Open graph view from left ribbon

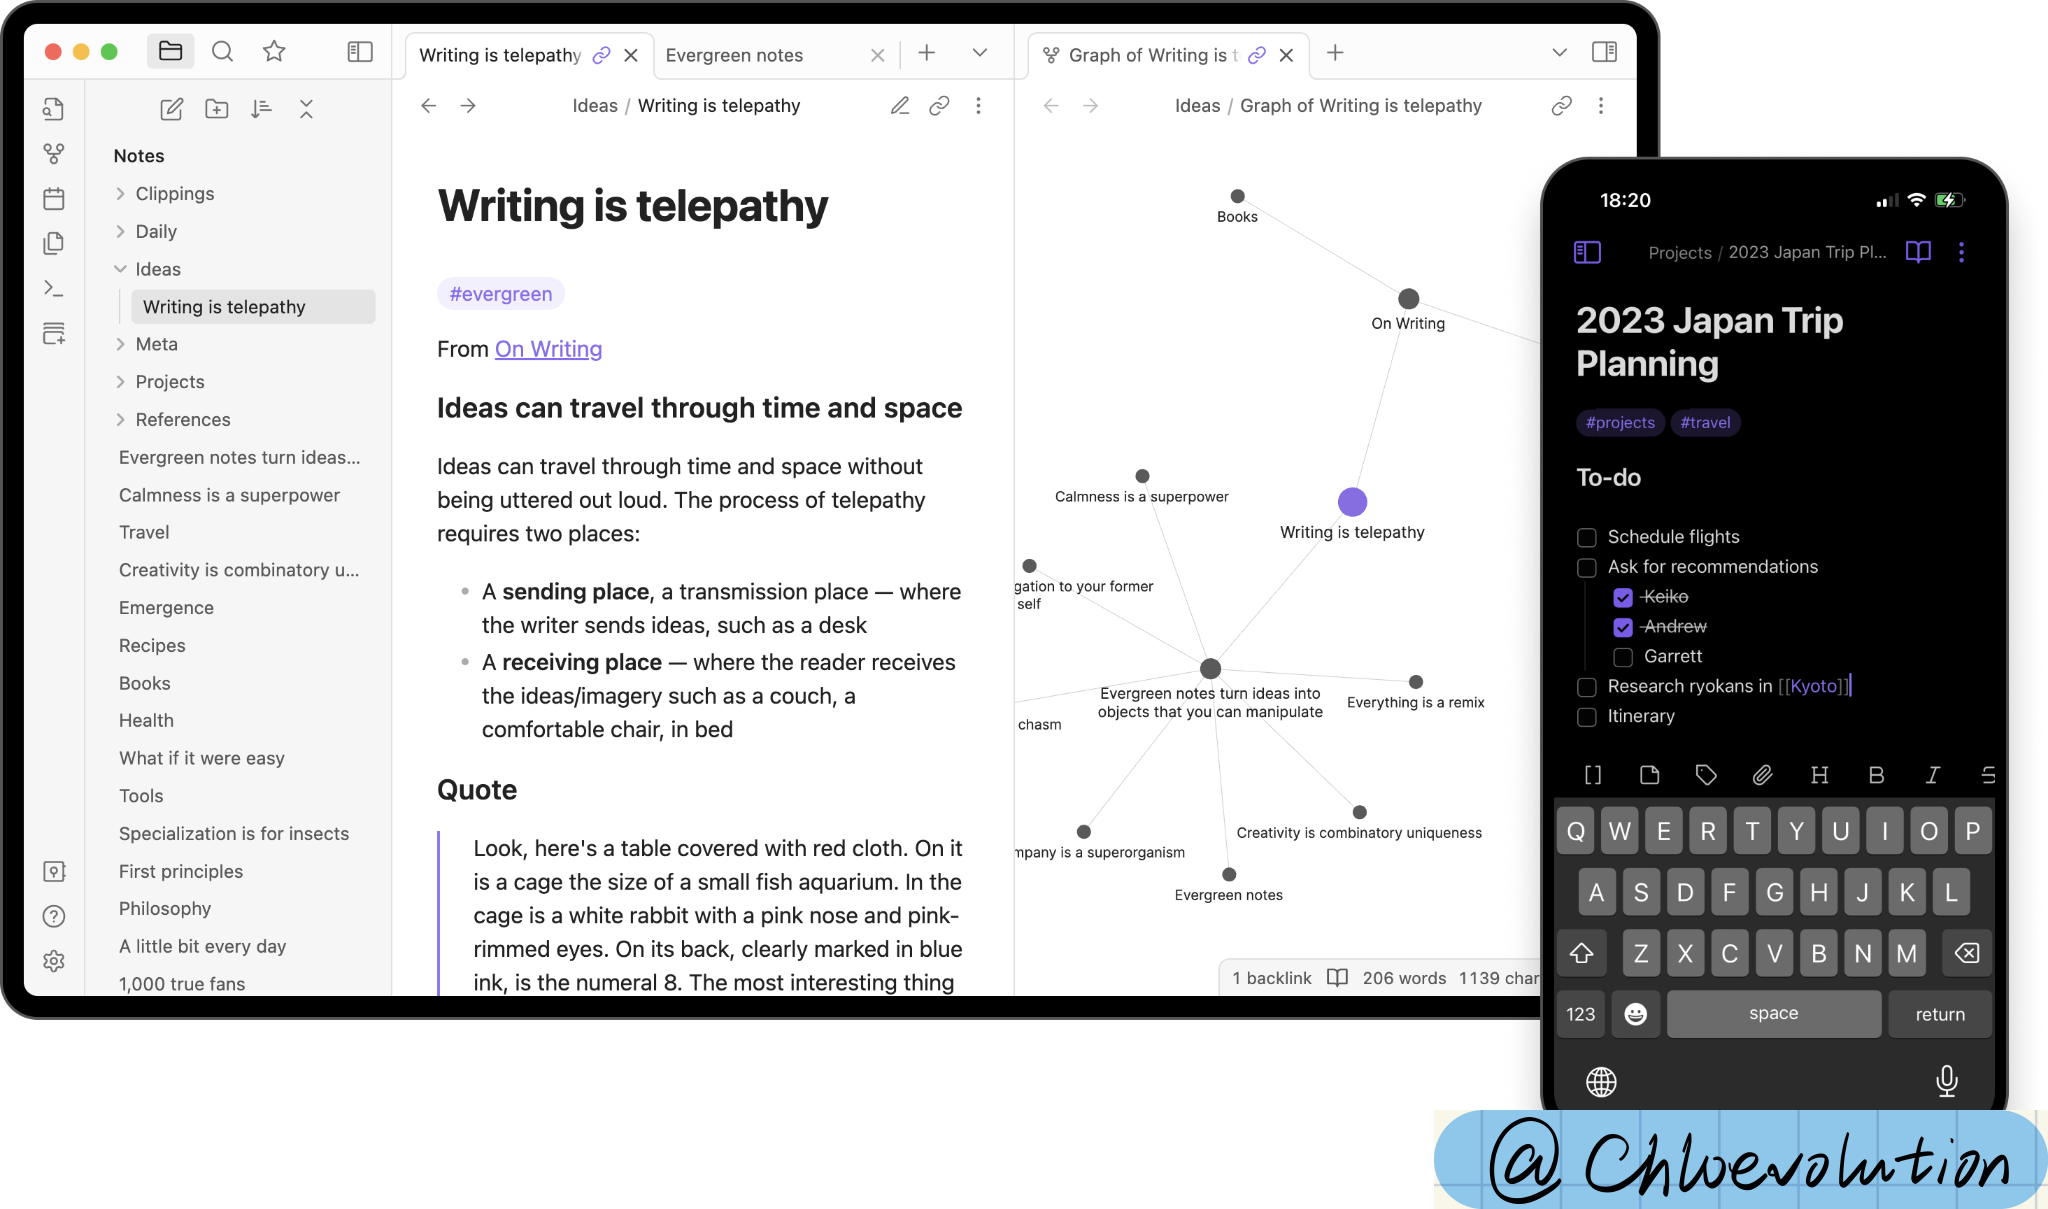pyautogui.click(x=54, y=153)
